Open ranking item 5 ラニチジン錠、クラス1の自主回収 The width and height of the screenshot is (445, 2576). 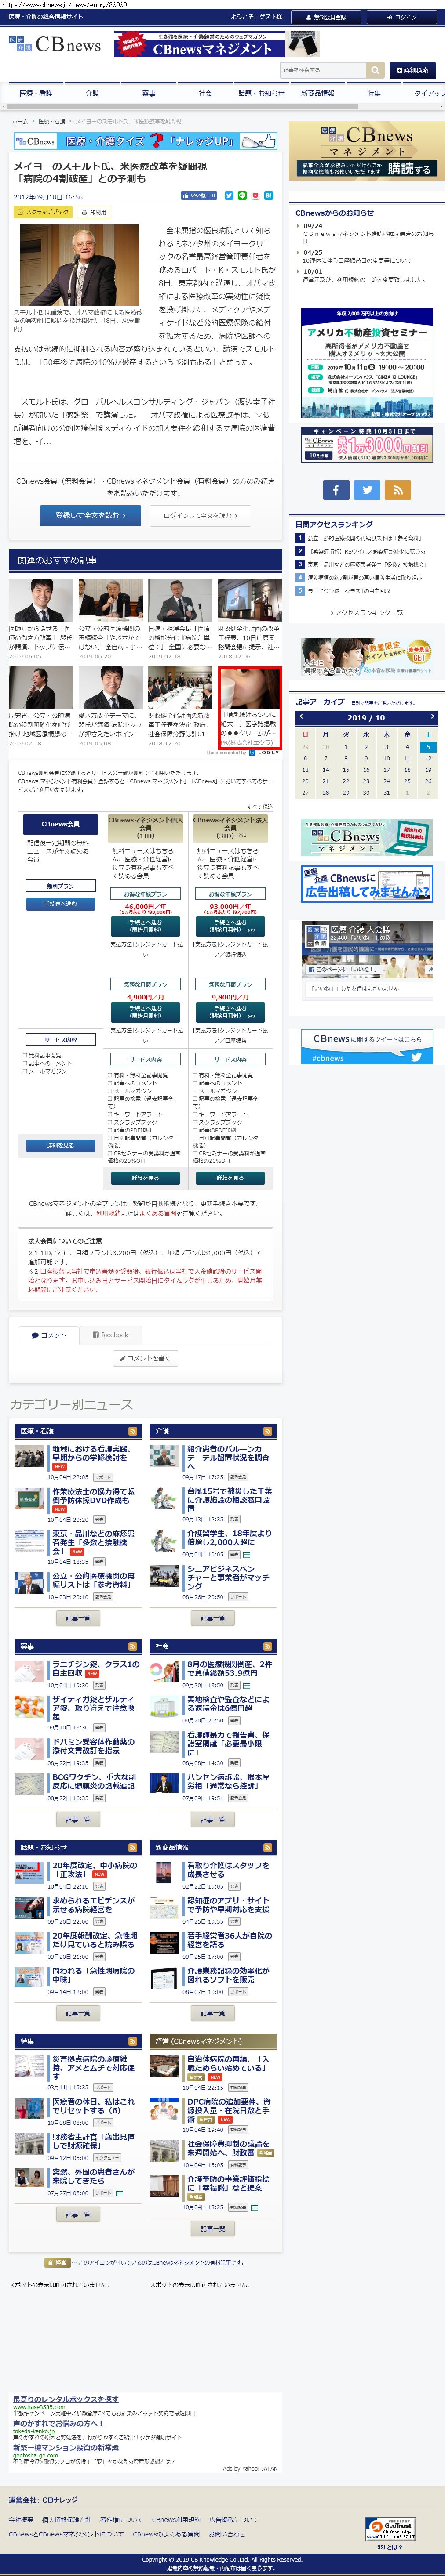pyautogui.click(x=349, y=591)
